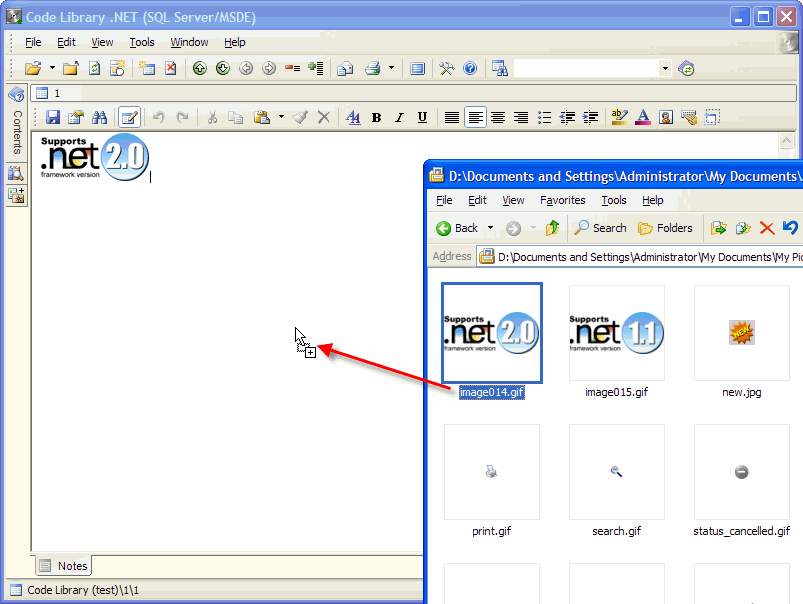803x604 pixels.
Task: Click the send by mail envelope icon
Action: click(345, 68)
